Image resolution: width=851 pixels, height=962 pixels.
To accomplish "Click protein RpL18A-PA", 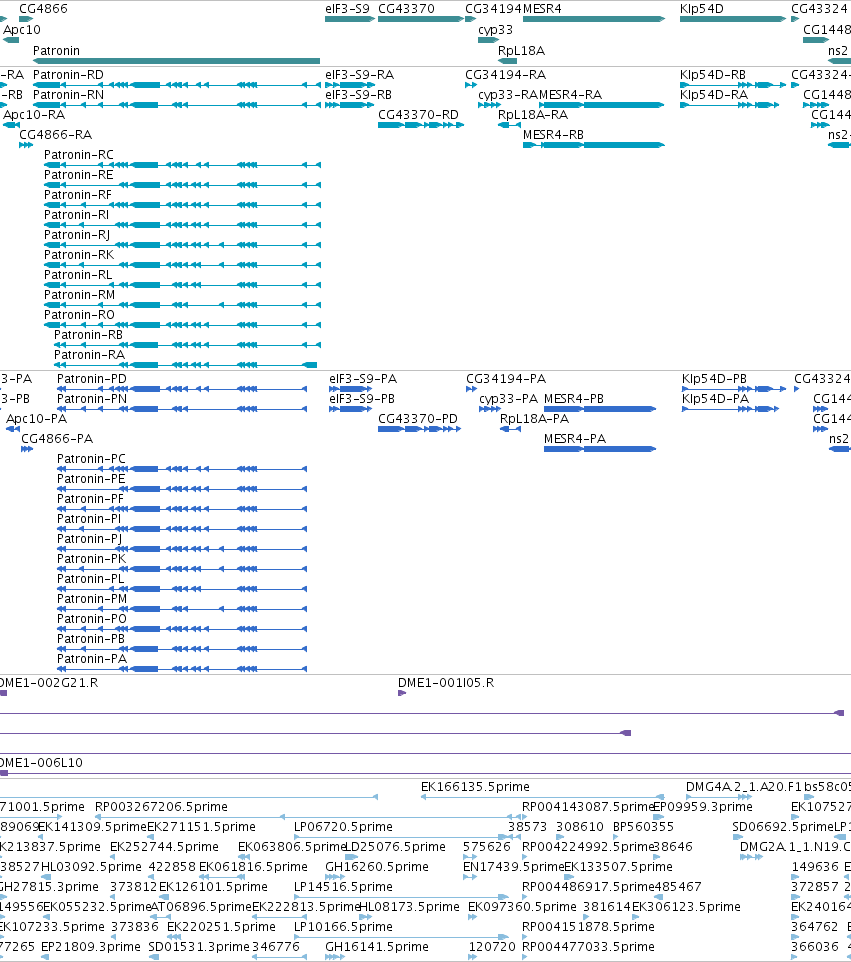I will 510,429.
